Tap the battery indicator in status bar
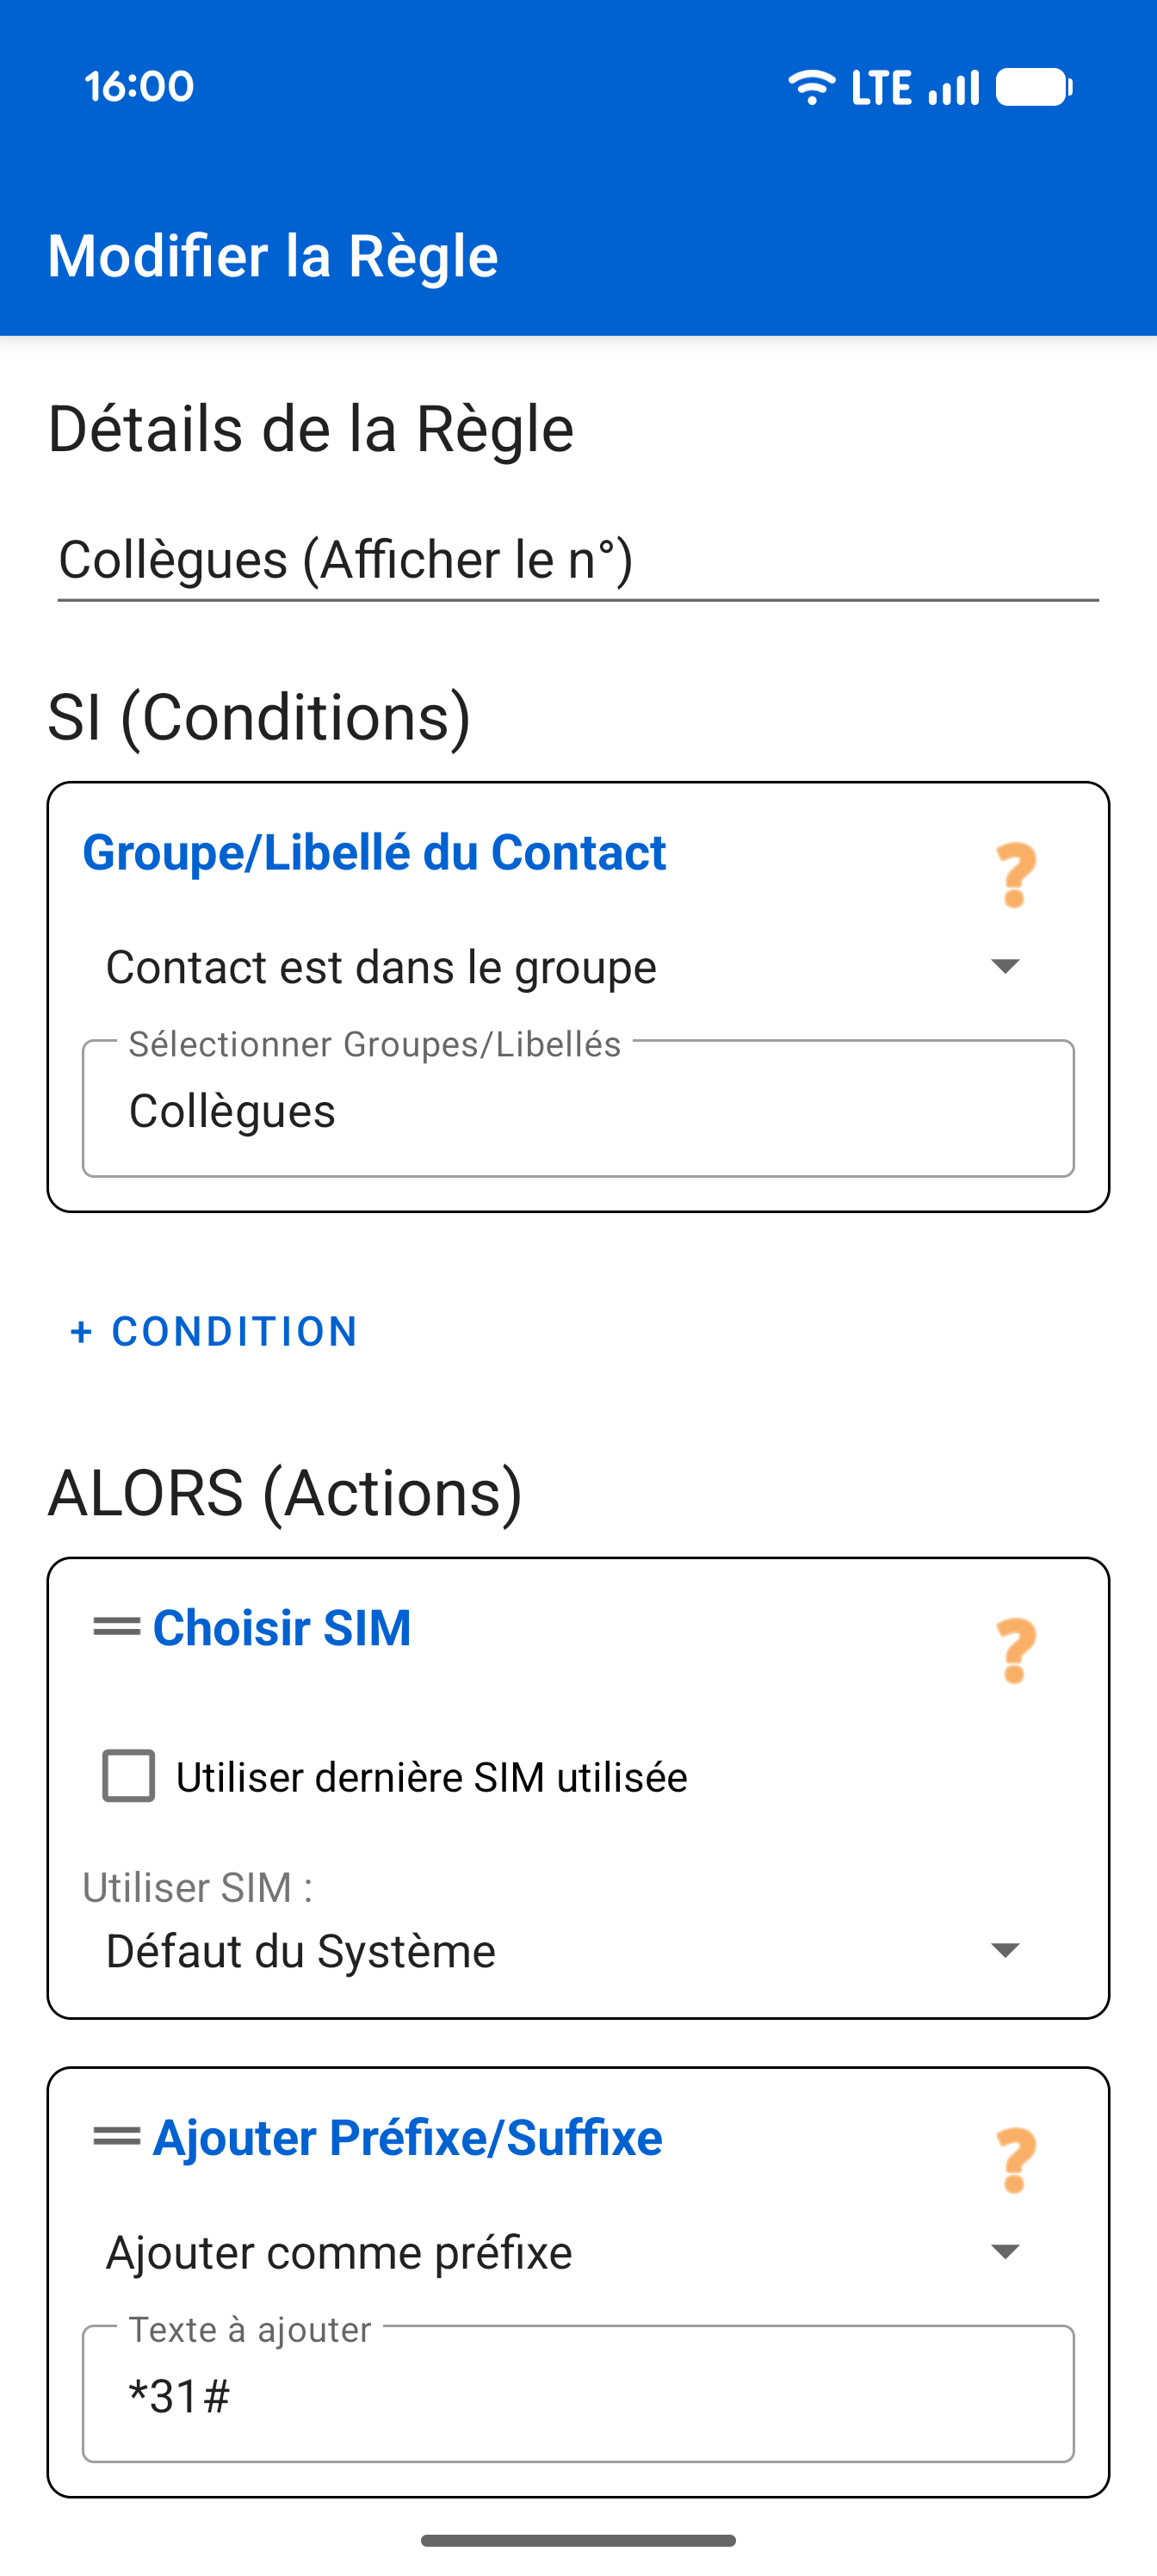Image resolution: width=1157 pixels, height=2576 pixels. pos(1034,87)
